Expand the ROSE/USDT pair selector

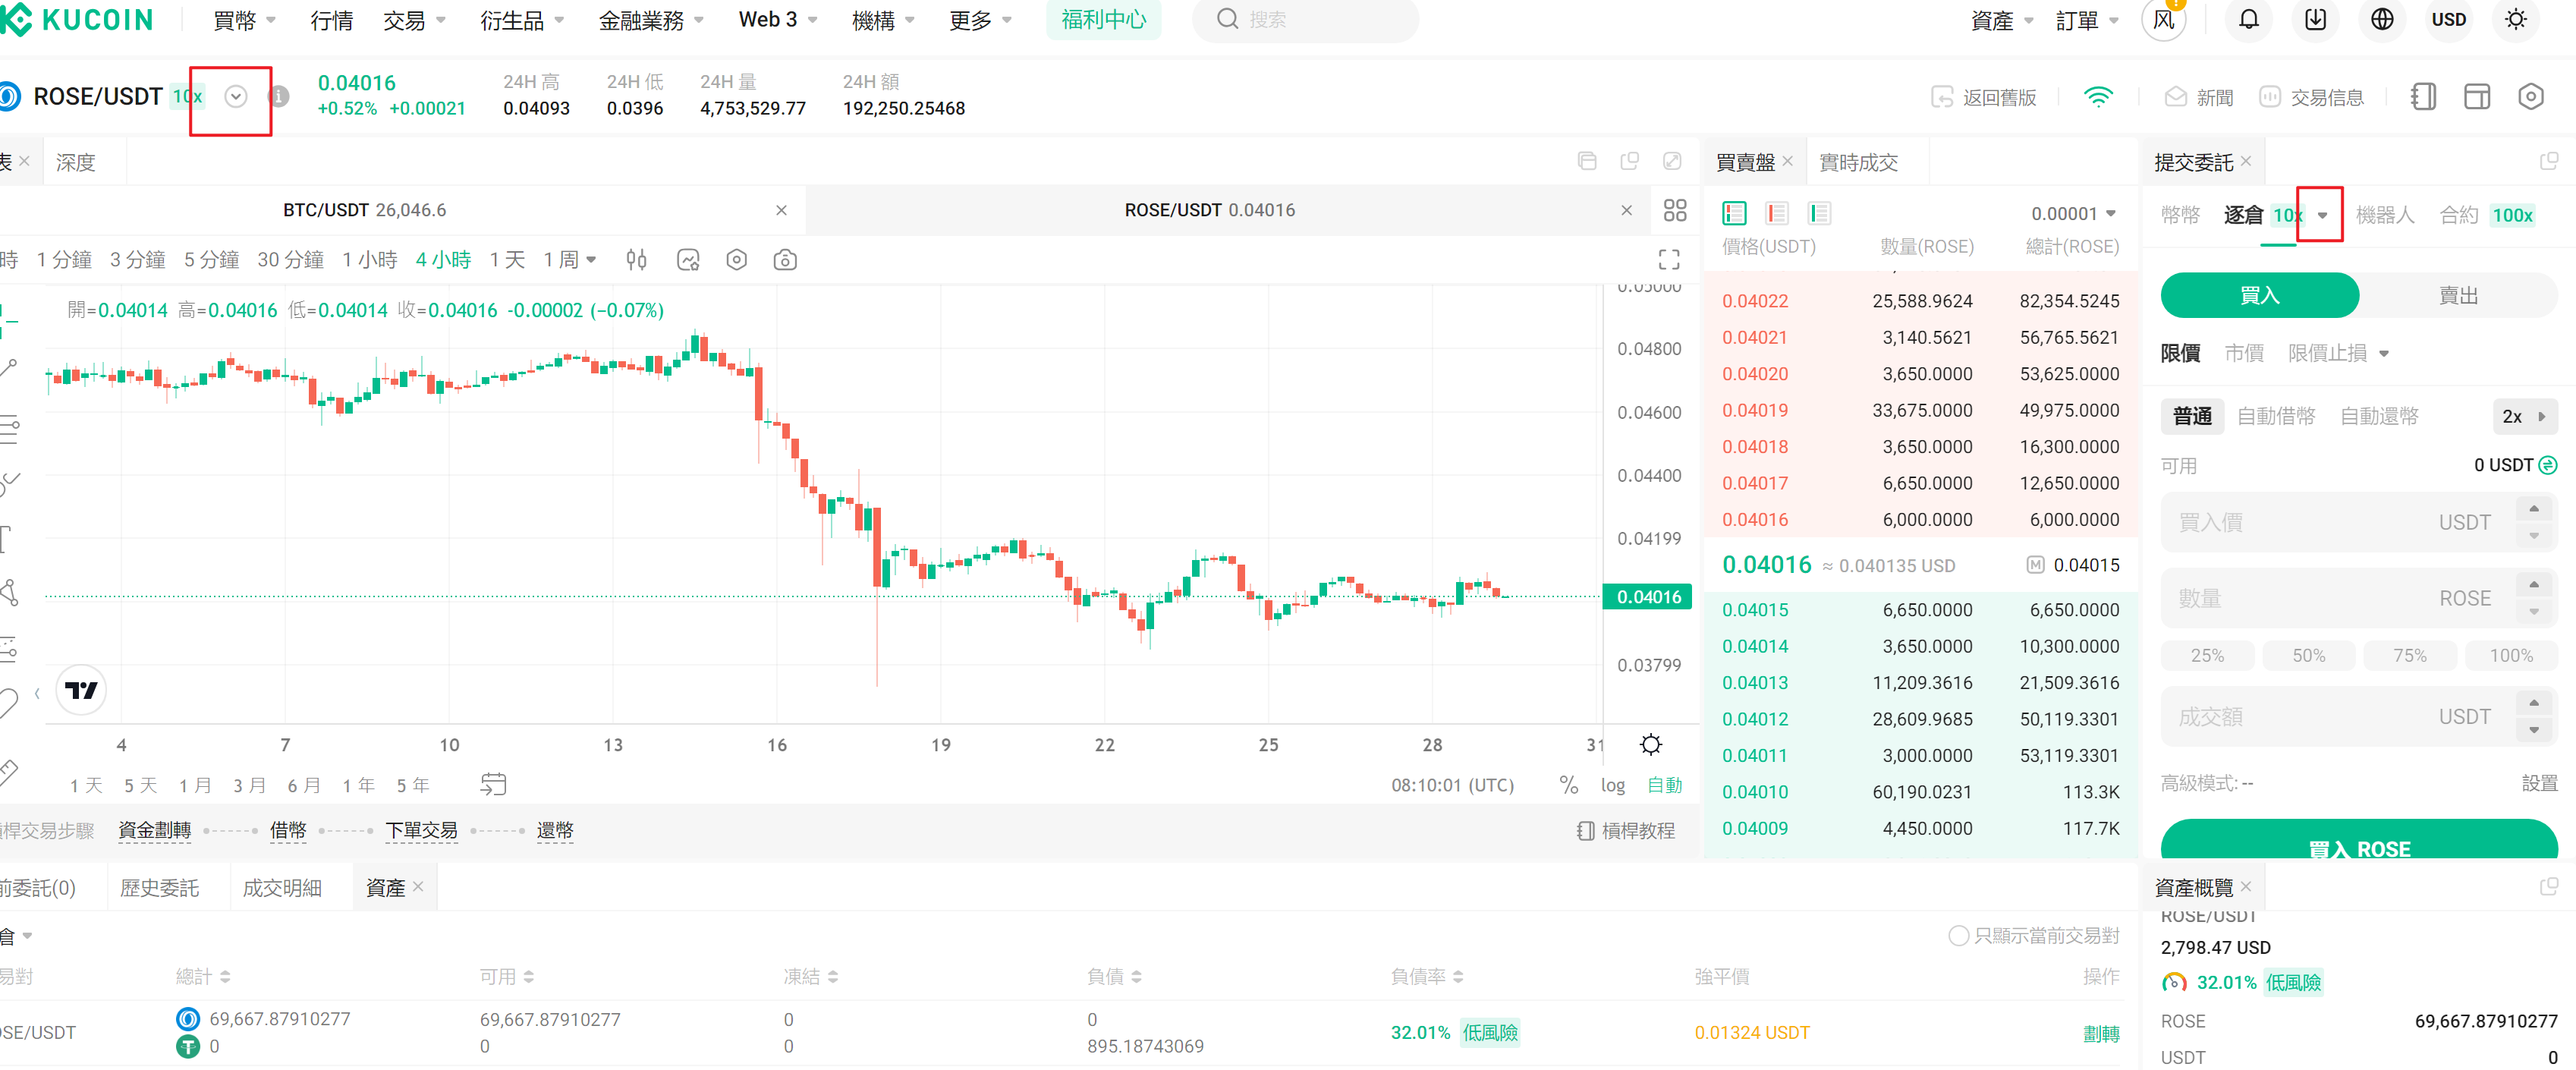[x=236, y=97]
